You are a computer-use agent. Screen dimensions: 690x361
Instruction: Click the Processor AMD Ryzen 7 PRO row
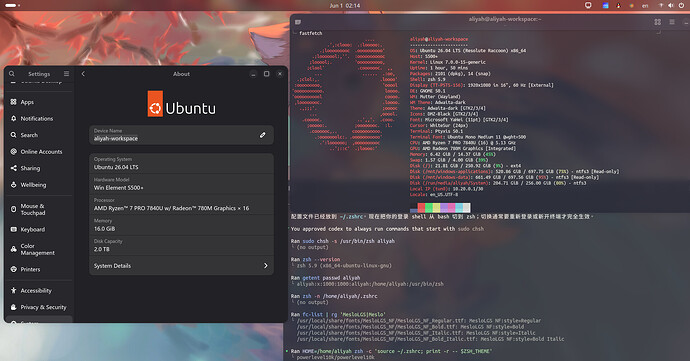pyautogui.click(x=181, y=204)
